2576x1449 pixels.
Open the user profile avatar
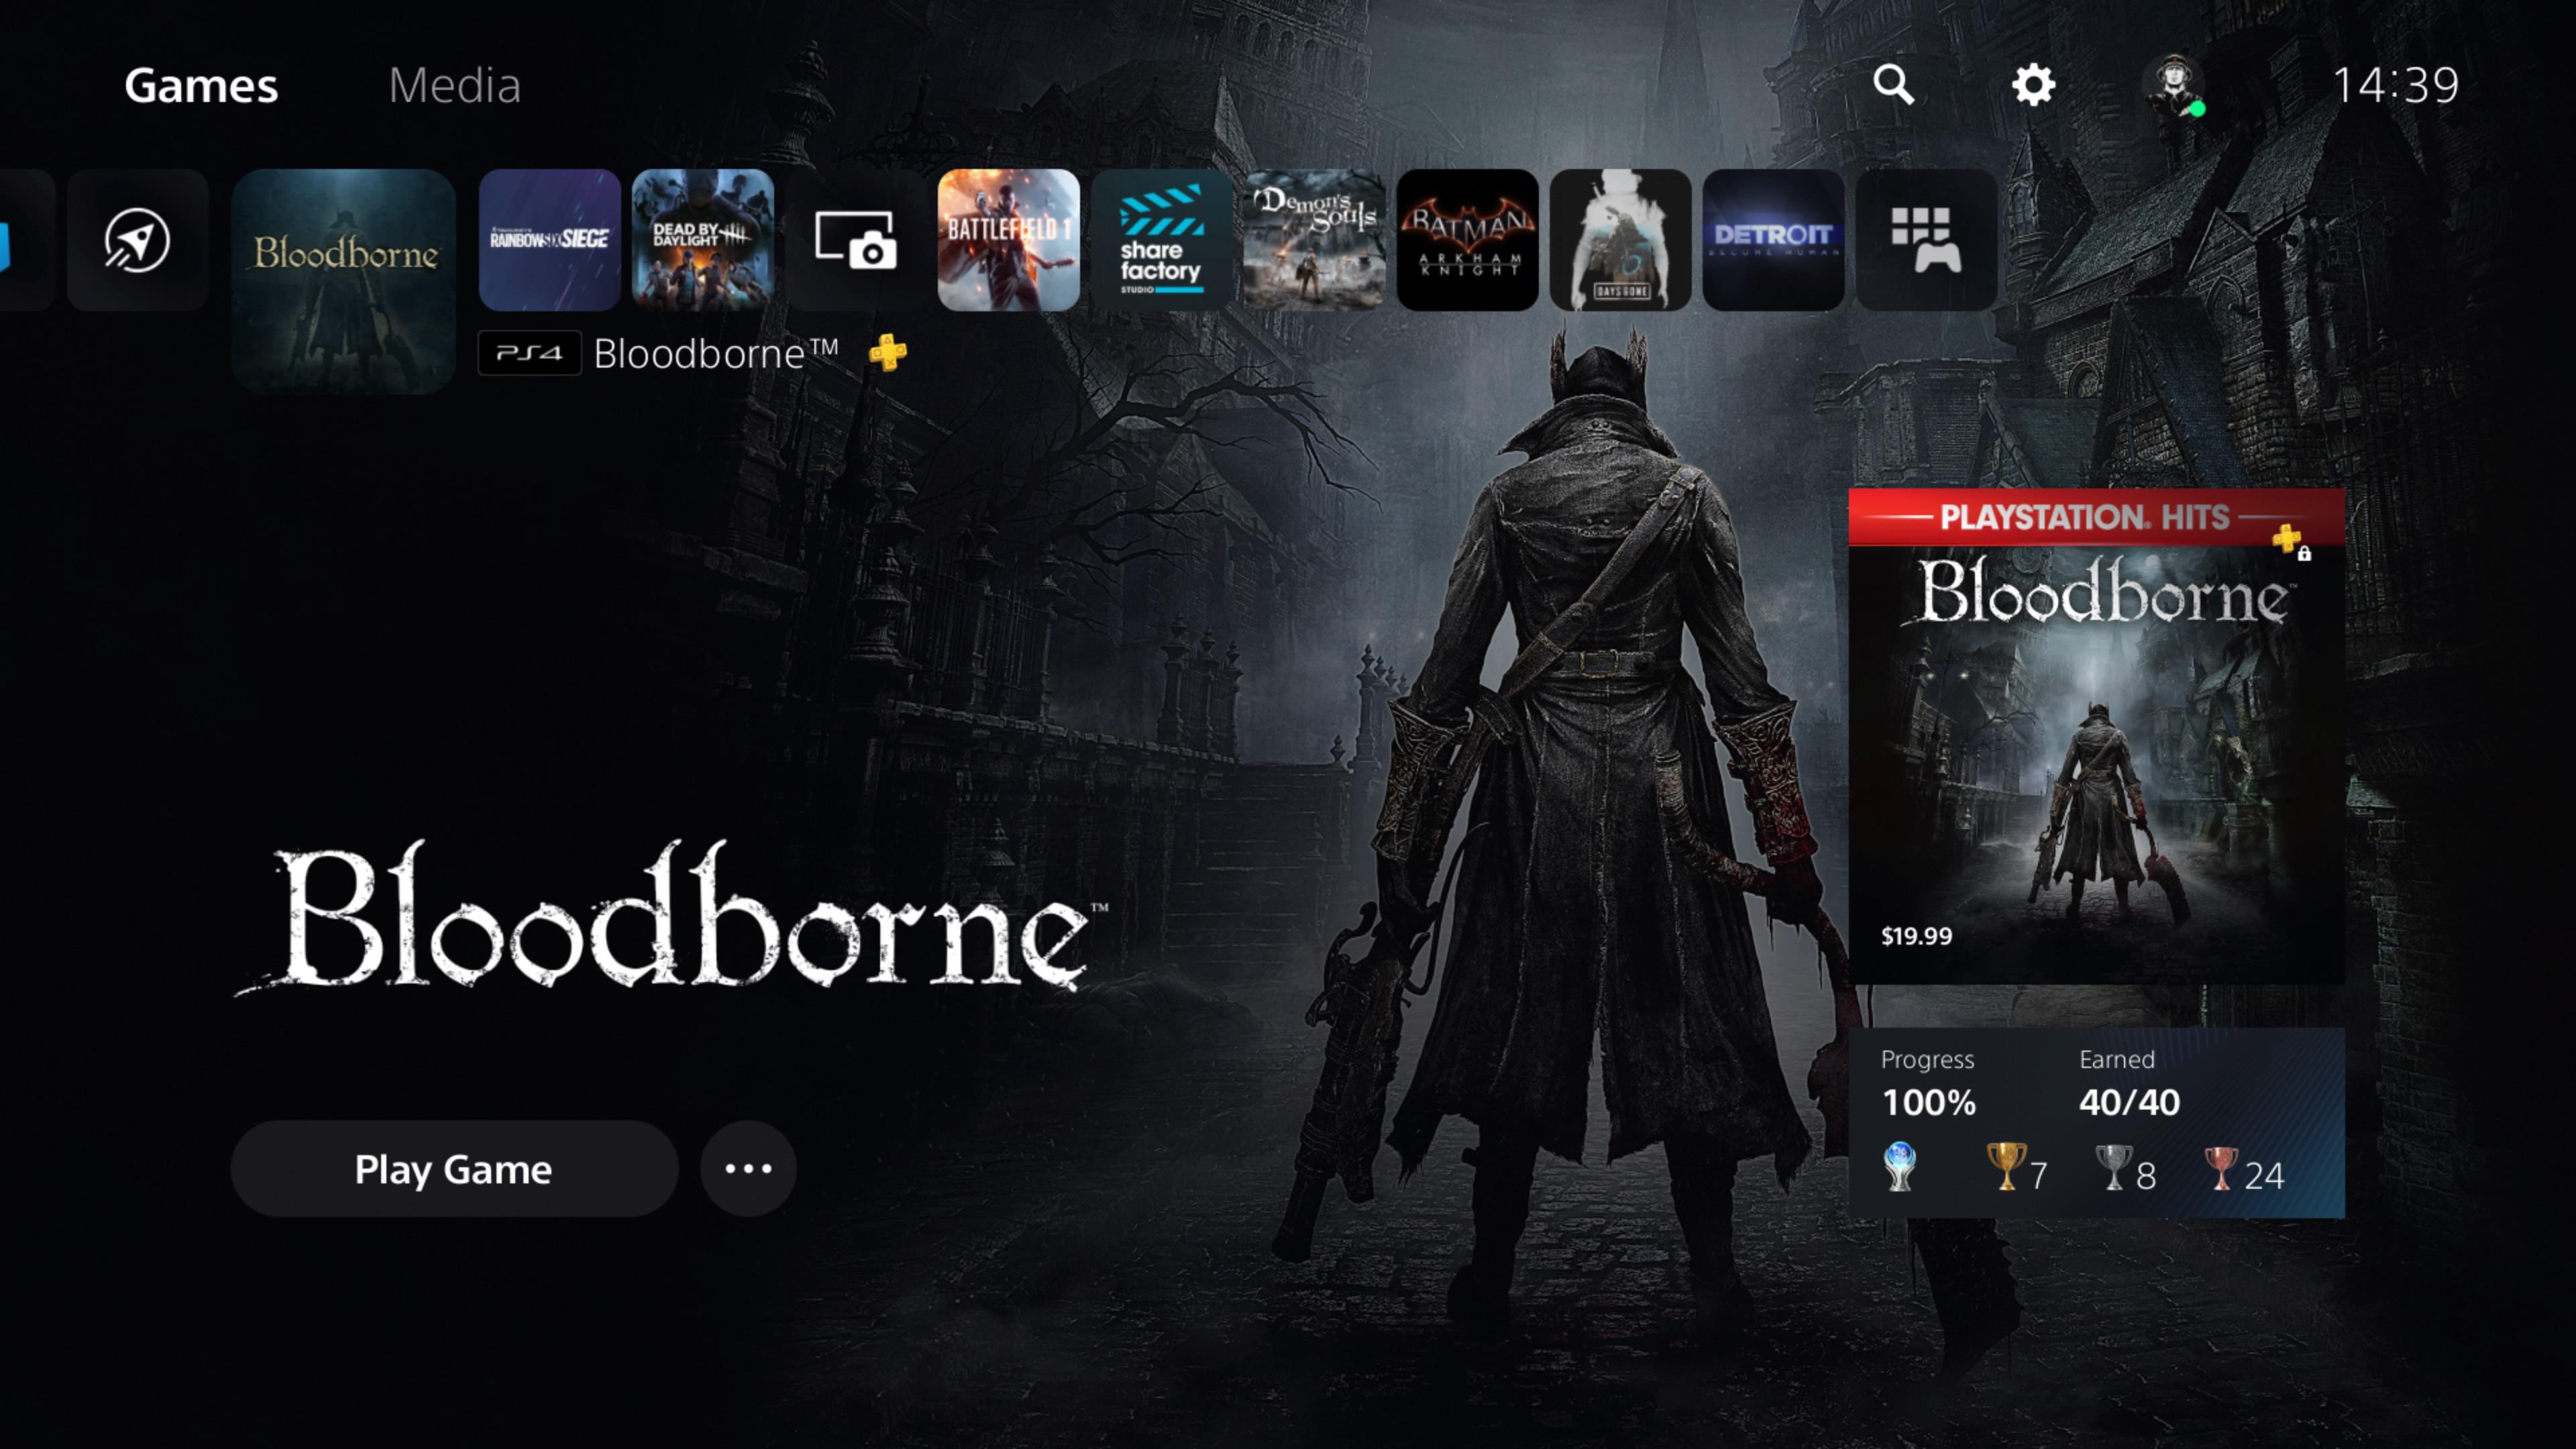tap(2175, 85)
